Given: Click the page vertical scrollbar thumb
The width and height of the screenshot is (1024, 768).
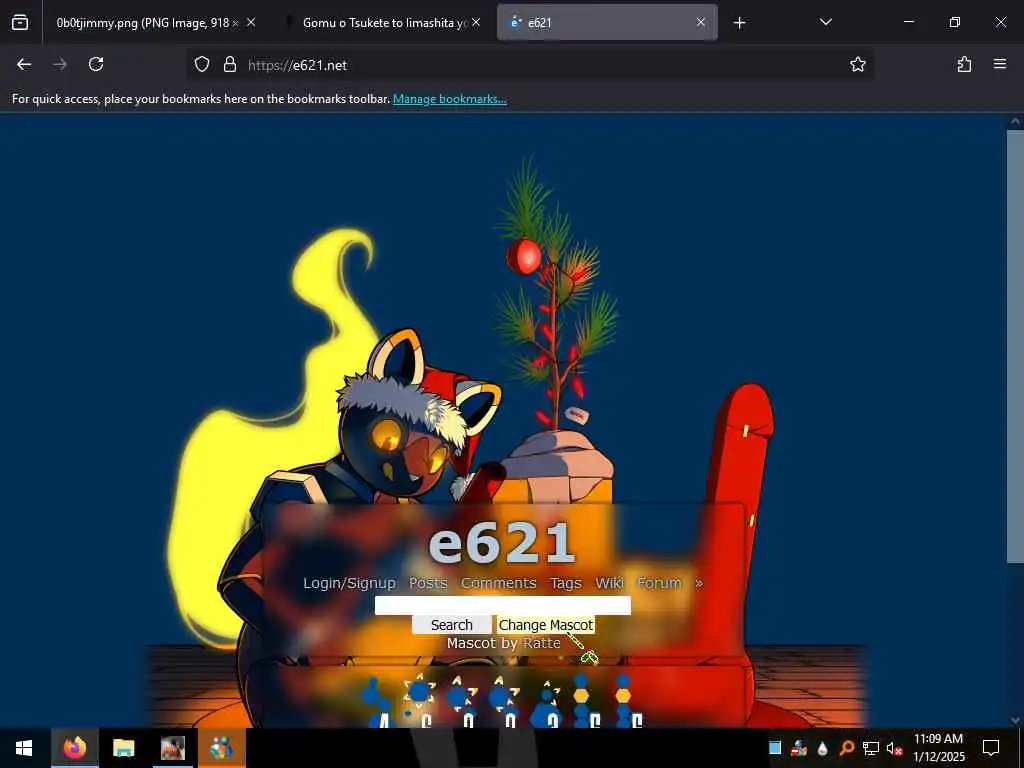Looking at the screenshot, I should coord(1015,346).
